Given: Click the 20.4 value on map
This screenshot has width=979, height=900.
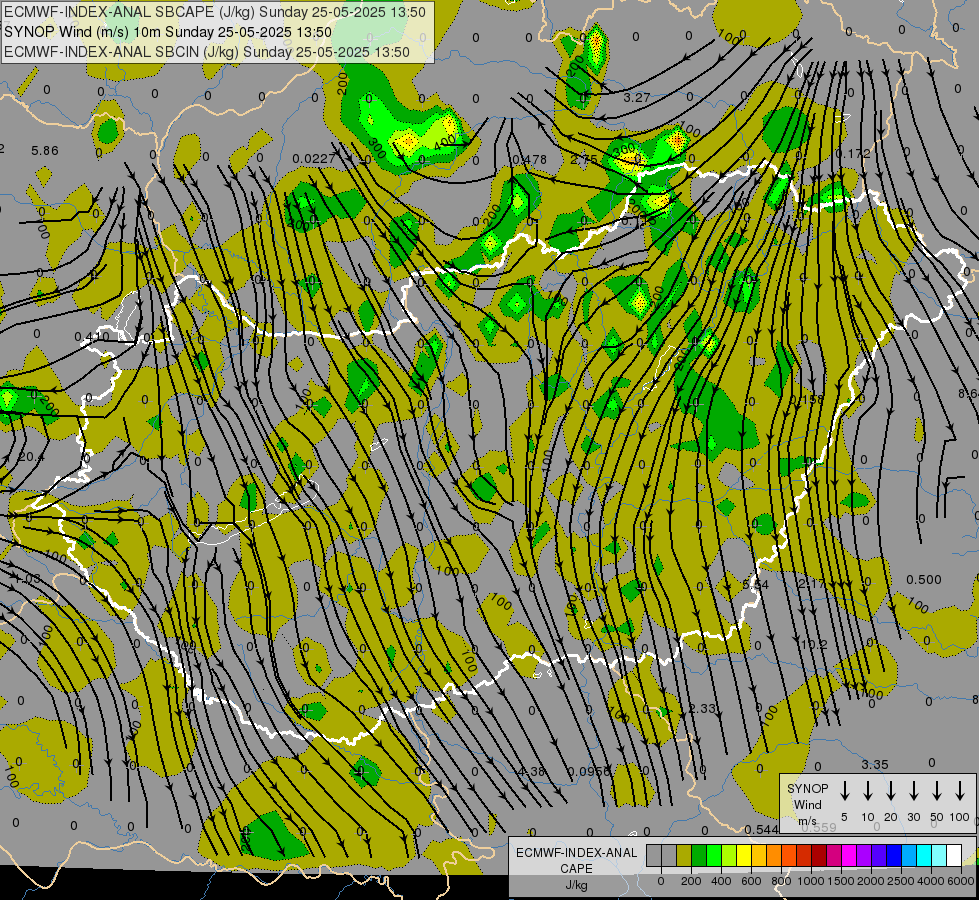Looking at the screenshot, I should click(31, 457).
